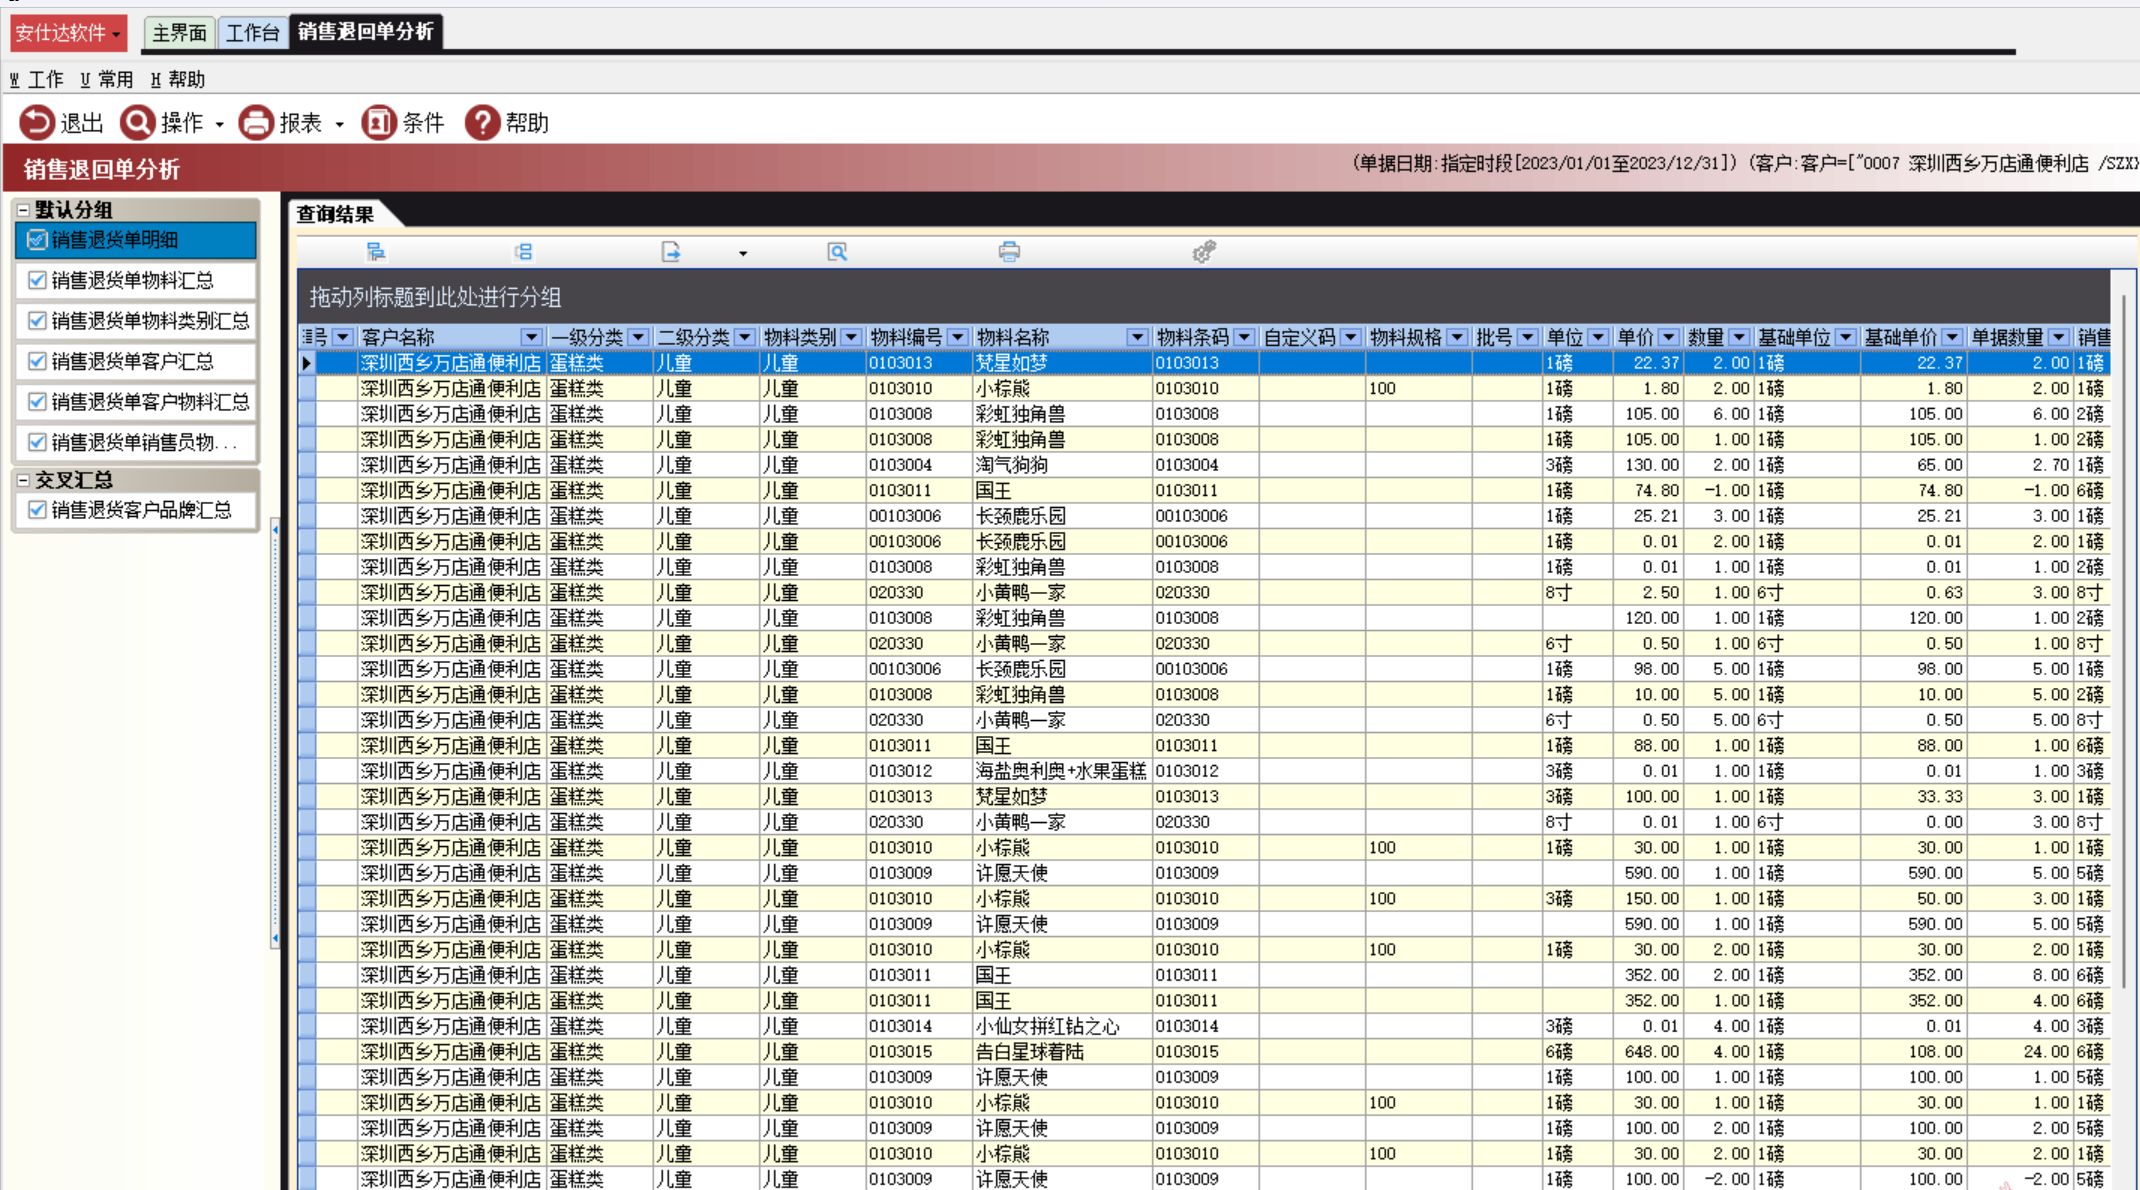Click the export document icon
This screenshot has width=2140, height=1190.
pyautogui.click(x=671, y=252)
